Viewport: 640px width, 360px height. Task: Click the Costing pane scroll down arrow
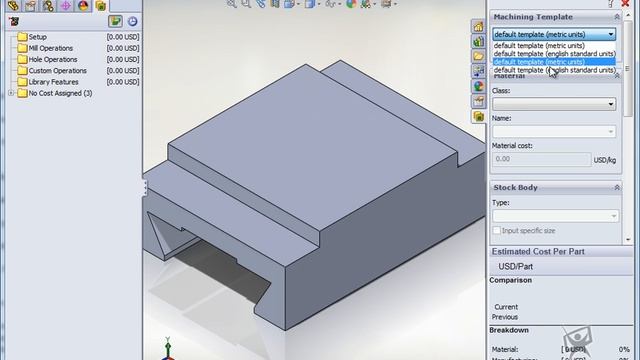pyautogui.click(x=628, y=240)
